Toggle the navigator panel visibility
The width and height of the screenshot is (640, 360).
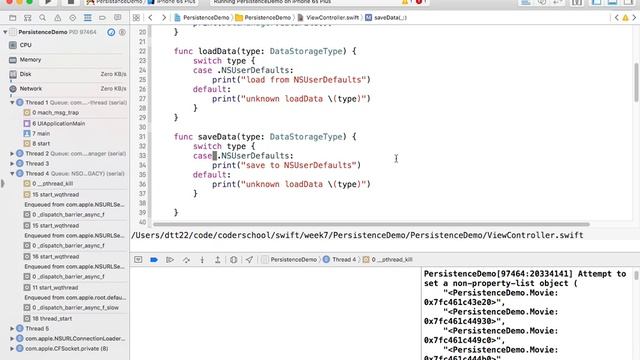(596, 2)
